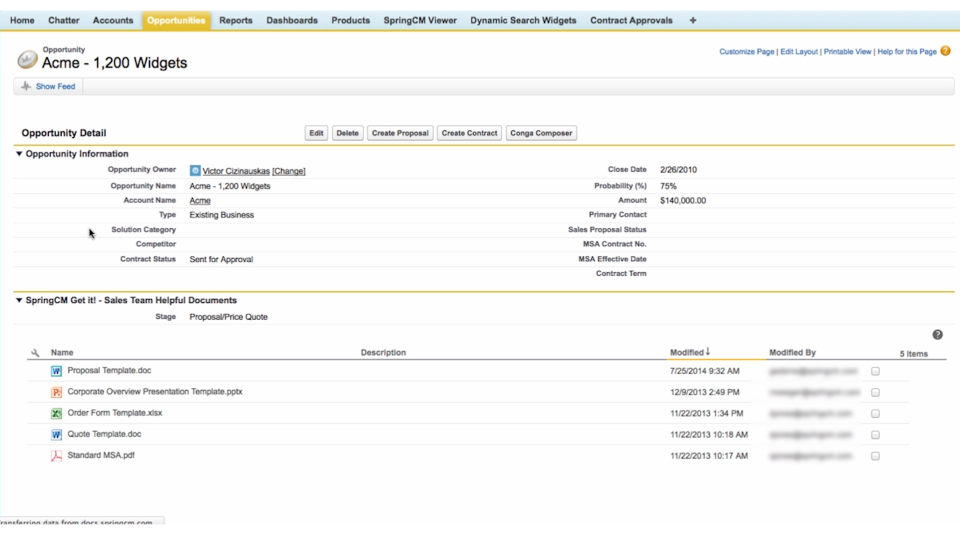Switch to the Accounts tab
The width and height of the screenshot is (960, 540).
pos(113,20)
